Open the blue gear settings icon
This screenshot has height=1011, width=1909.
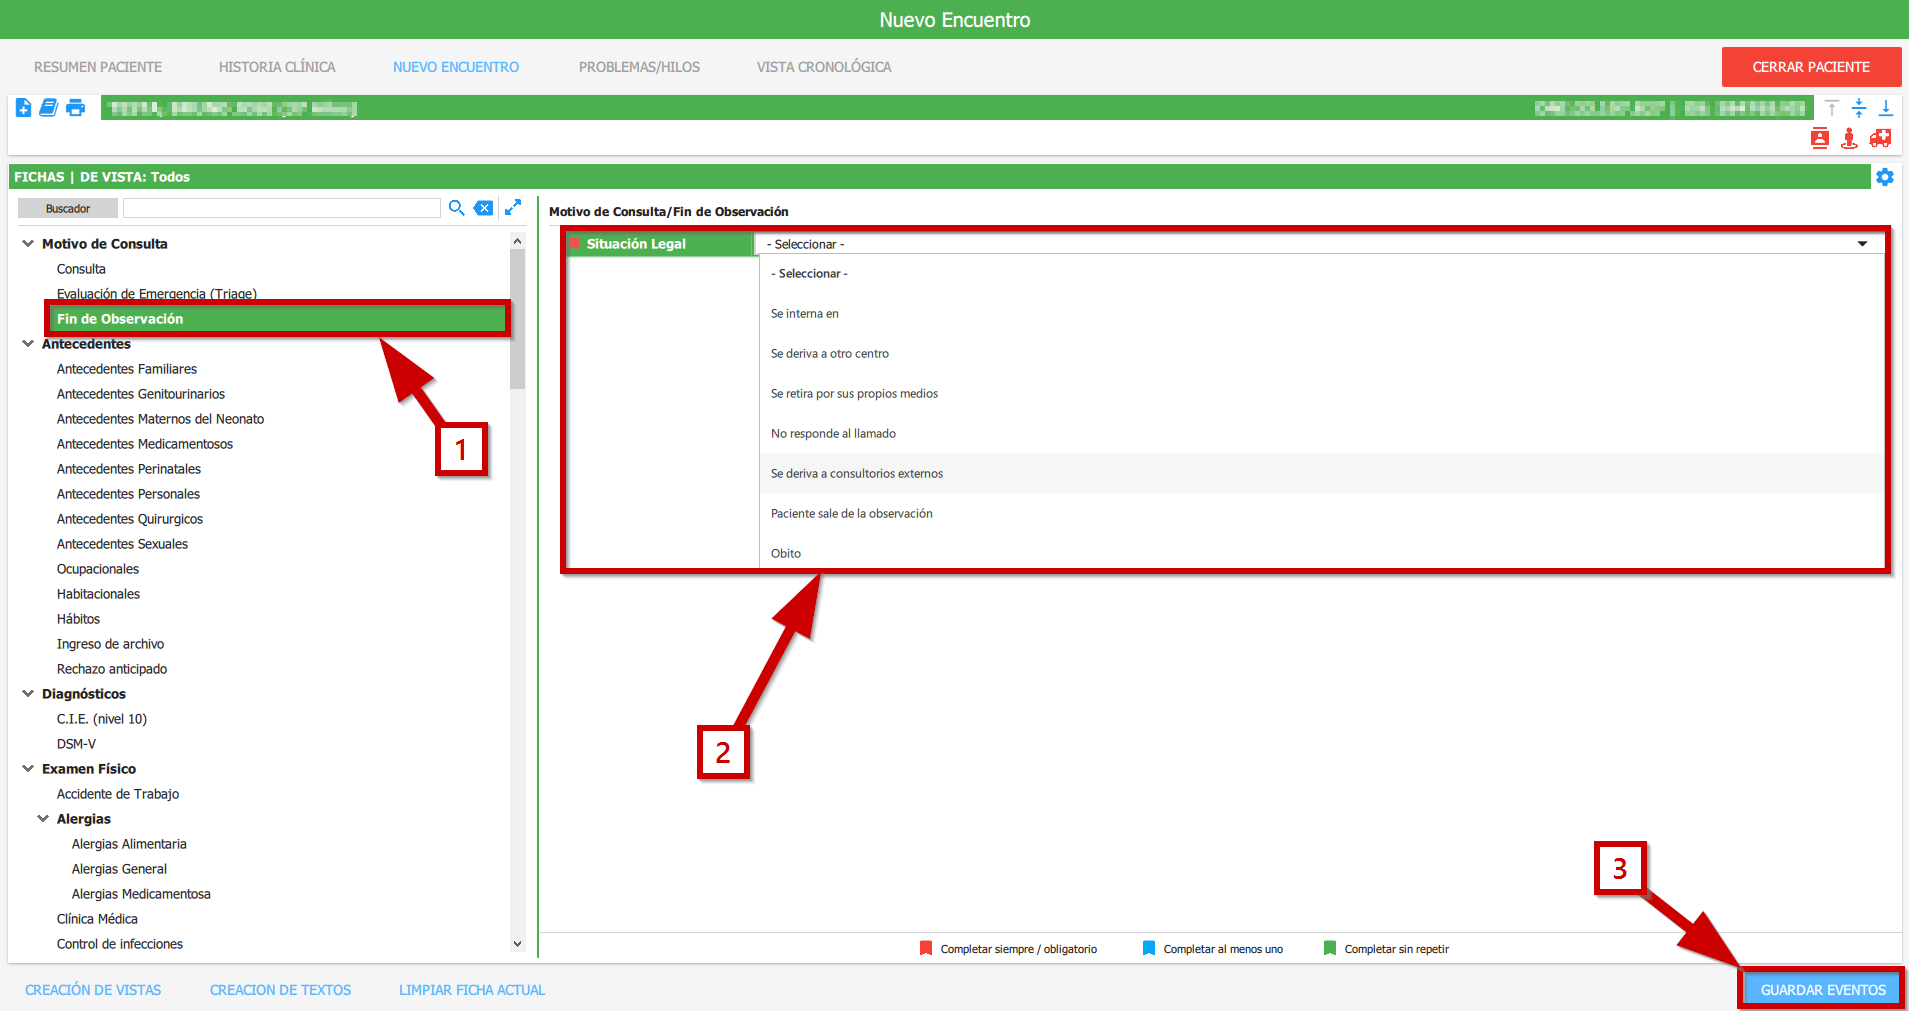pyautogui.click(x=1884, y=177)
